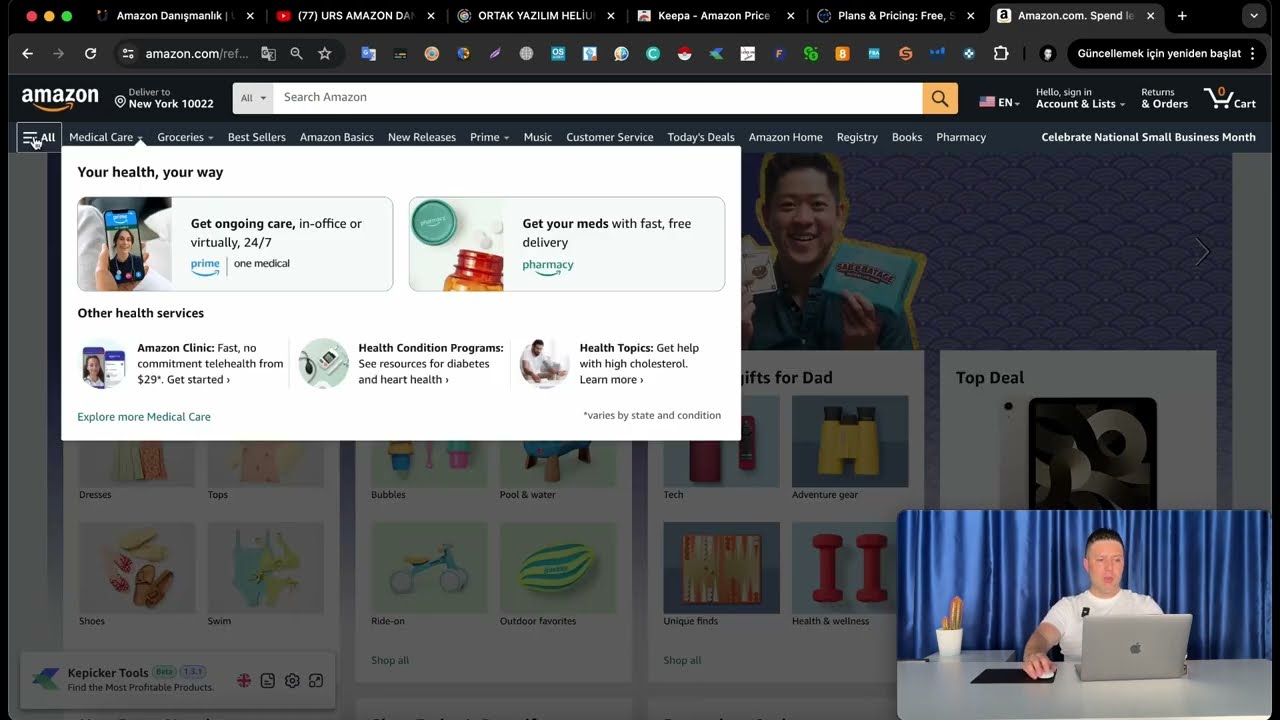Click the Amazon logo
The width and height of the screenshot is (1280, 720).
(x=60, y=98)
